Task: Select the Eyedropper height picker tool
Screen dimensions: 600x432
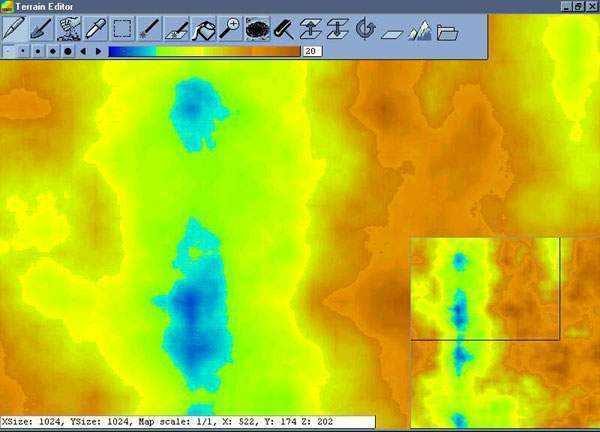Action: click(x=96, y=28)
